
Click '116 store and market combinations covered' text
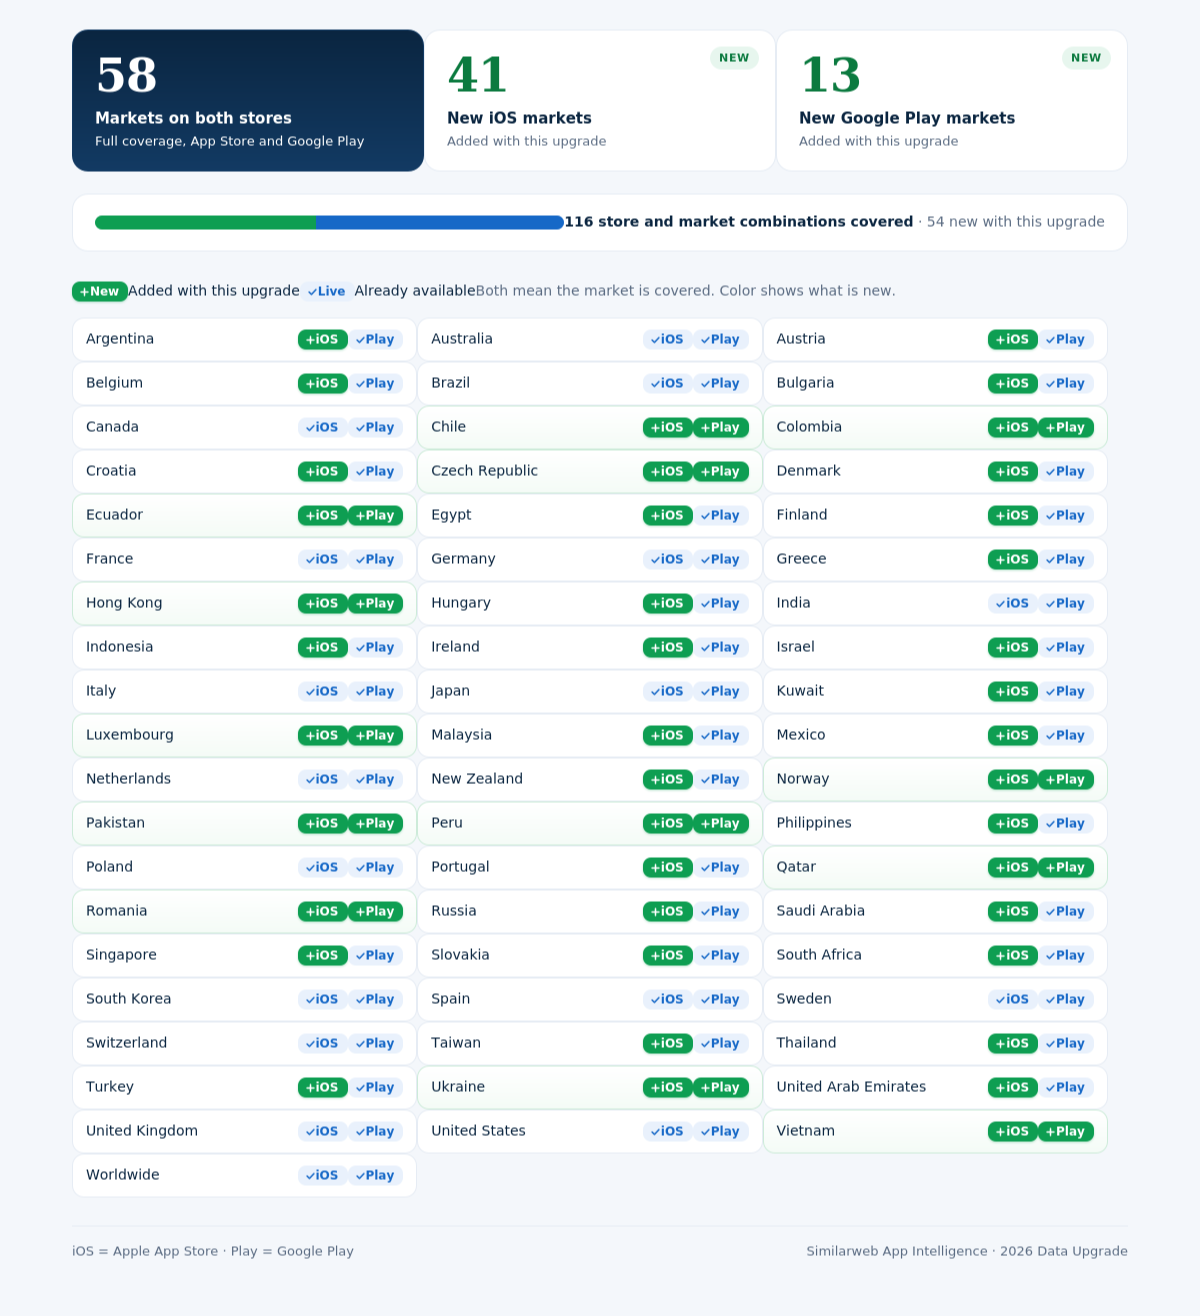point(739,222)
